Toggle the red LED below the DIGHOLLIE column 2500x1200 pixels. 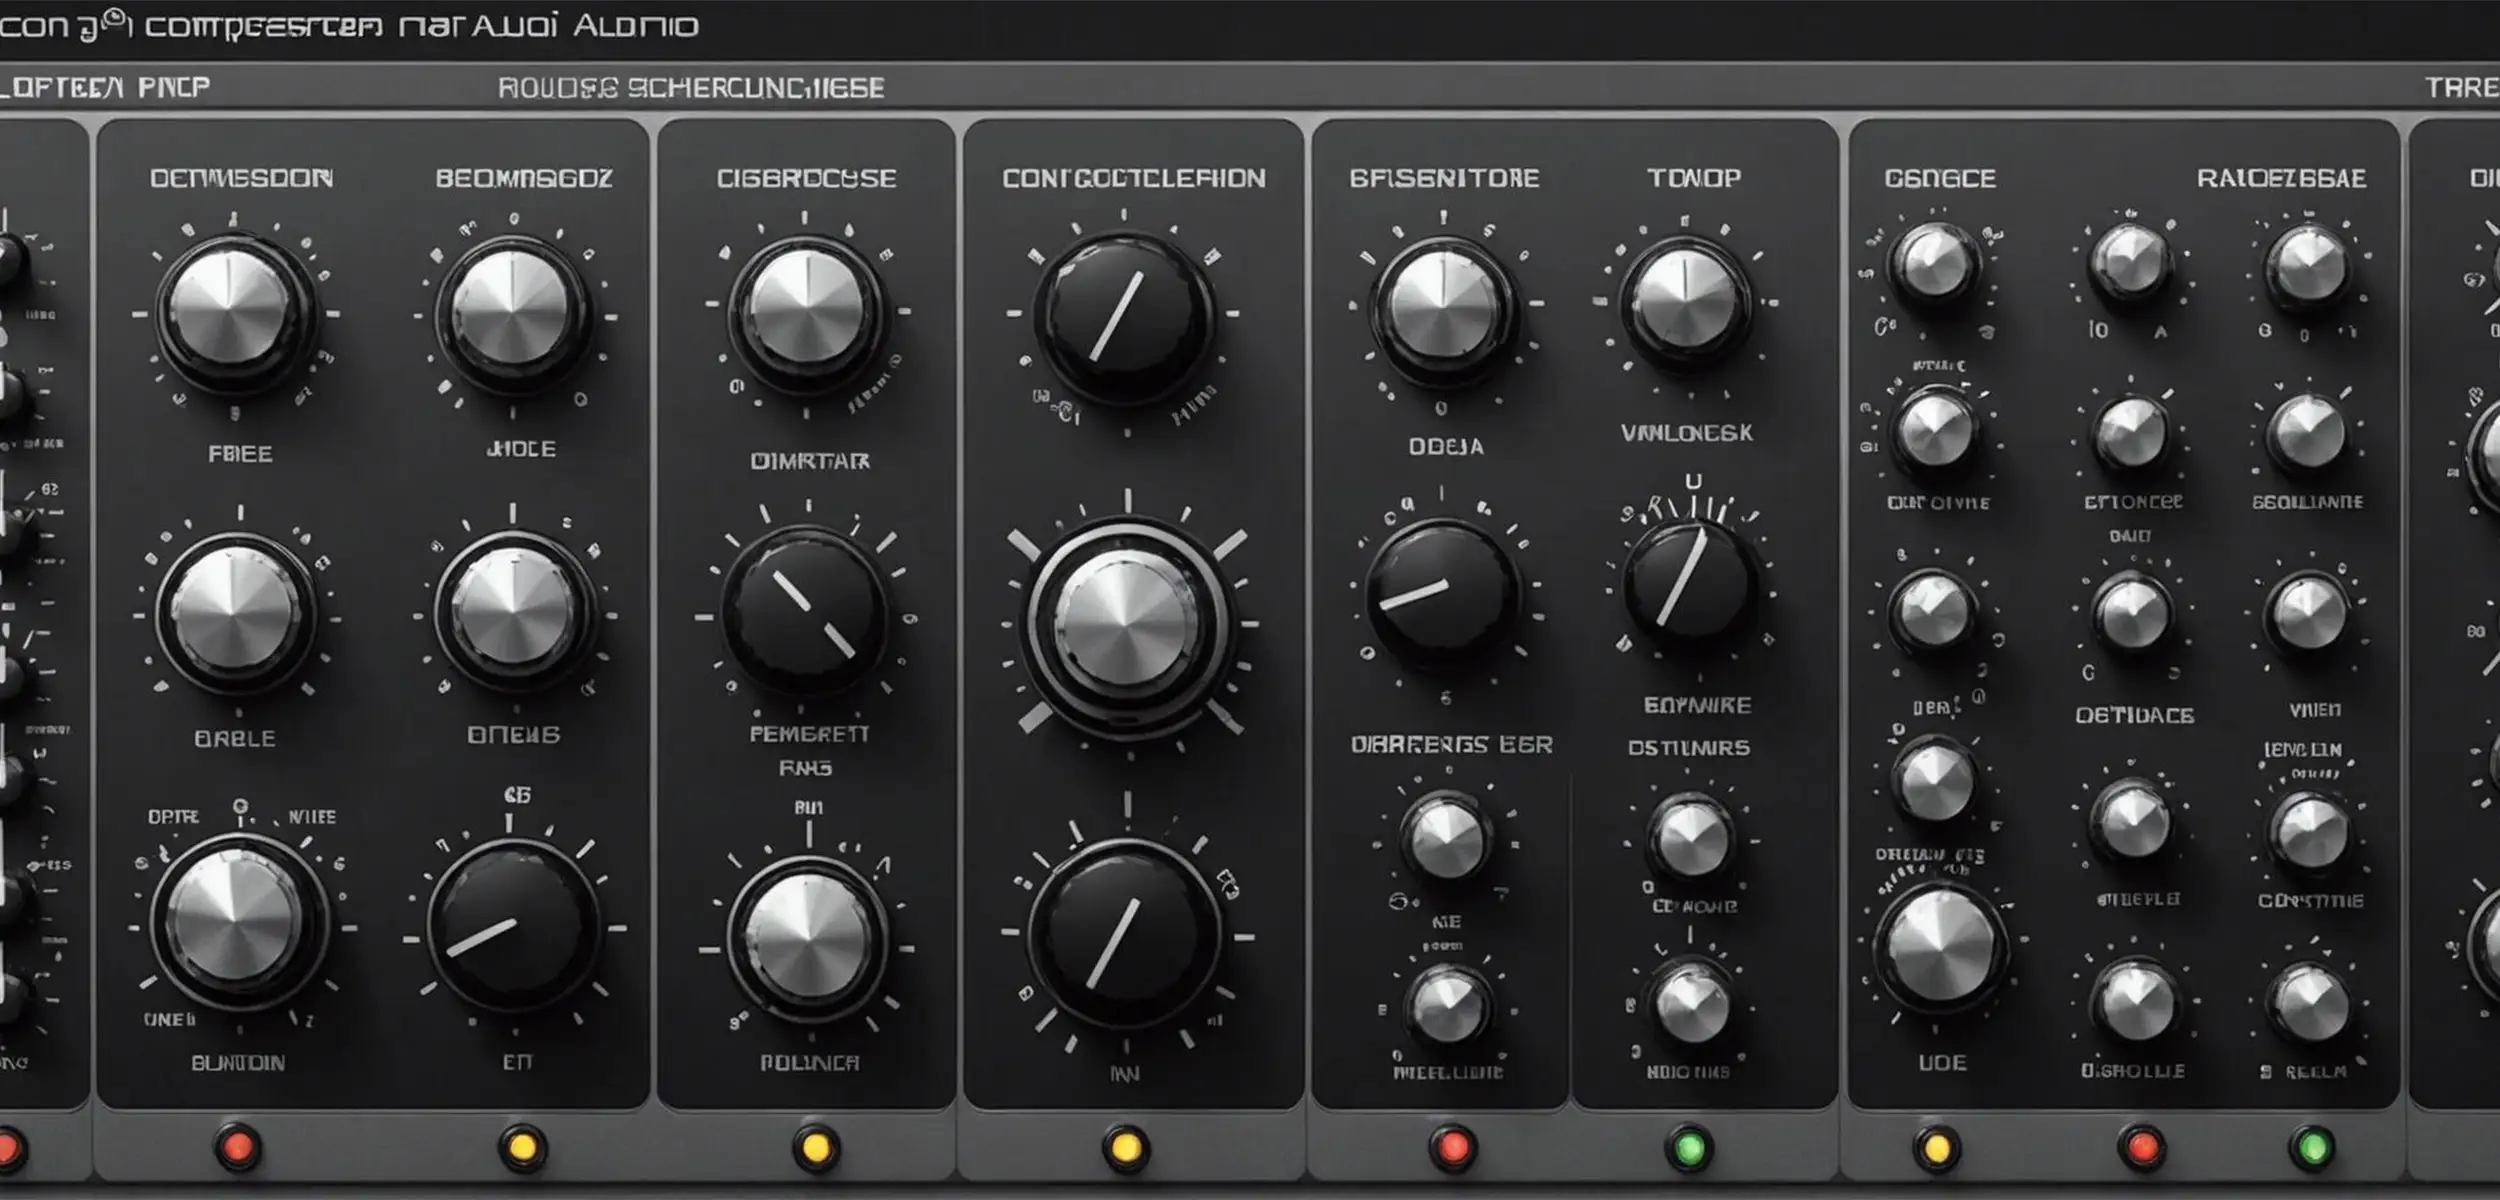point(2142,1147)
